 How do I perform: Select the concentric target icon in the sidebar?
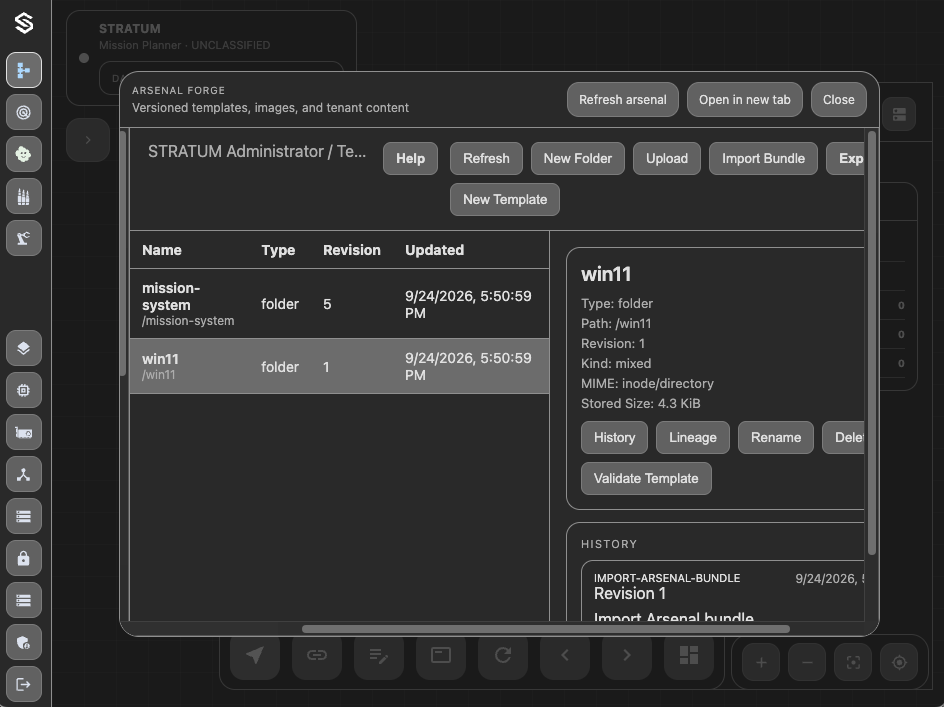23,112
